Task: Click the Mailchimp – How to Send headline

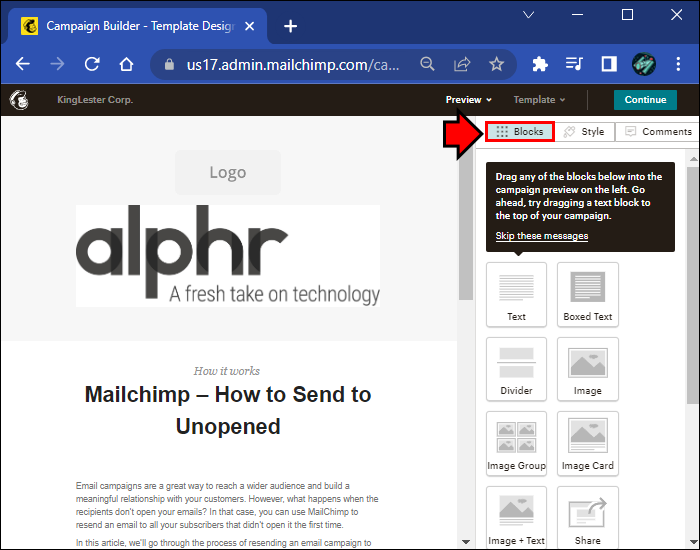Action: tap(228, 410)
